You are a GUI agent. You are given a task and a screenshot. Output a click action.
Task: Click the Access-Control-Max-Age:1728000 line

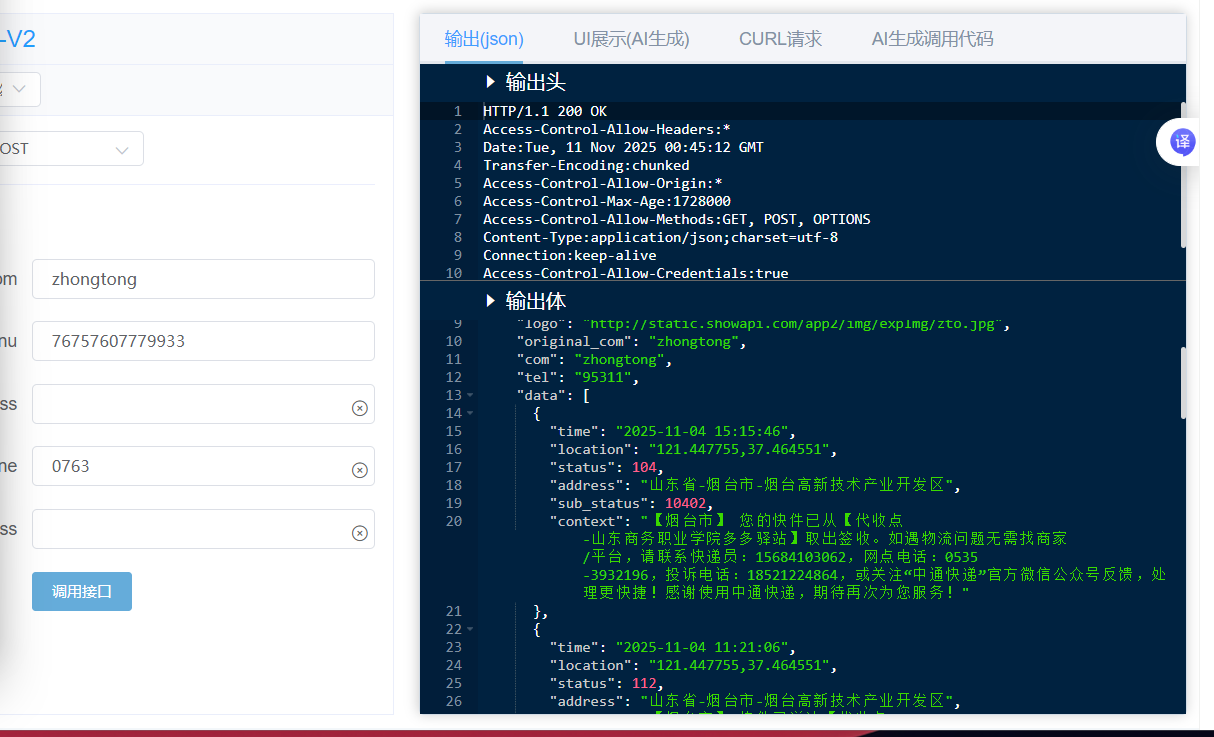(607, 201)
